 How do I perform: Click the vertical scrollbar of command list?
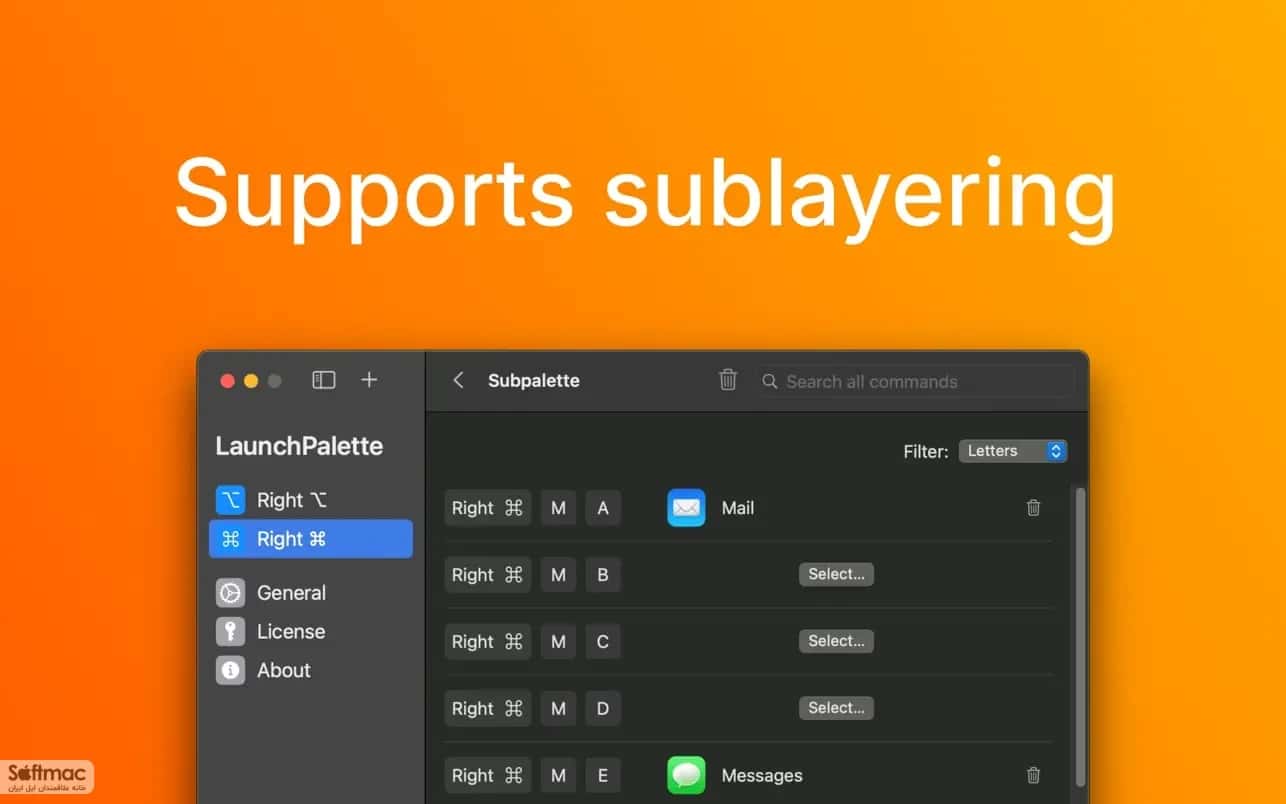1080,636
